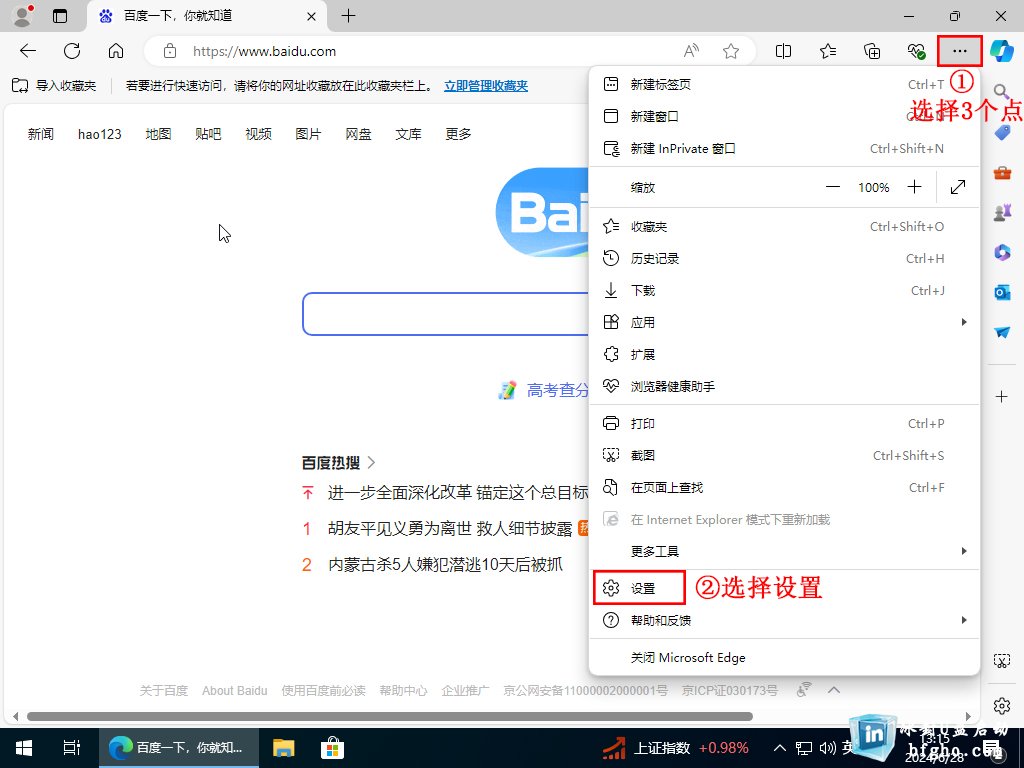This screenshot has height=768, width=1024.
Task: Zoom in with the plus button
Action: click(x=914, y=187)
